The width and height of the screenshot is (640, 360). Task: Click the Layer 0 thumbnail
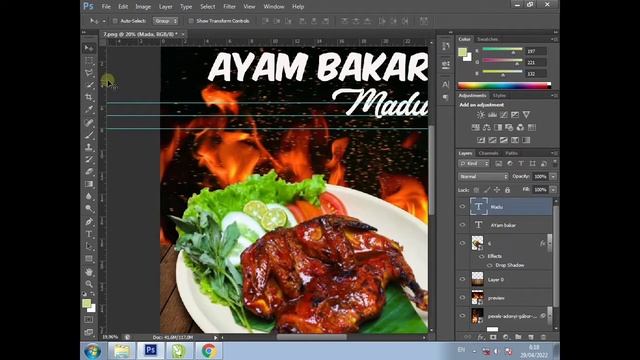click(x=477, y=280)
